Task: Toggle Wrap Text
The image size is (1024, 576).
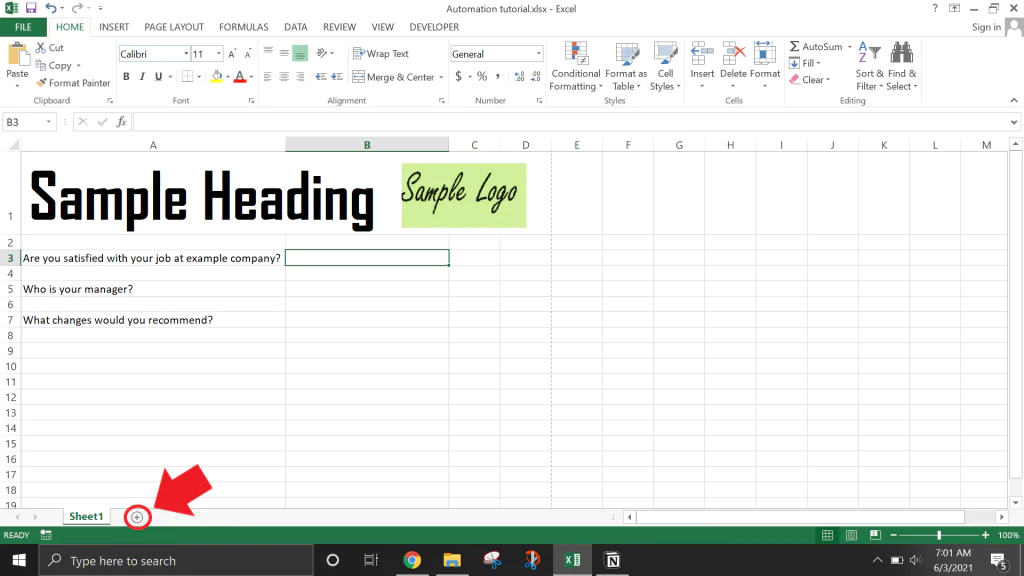Action: [381, 54]
